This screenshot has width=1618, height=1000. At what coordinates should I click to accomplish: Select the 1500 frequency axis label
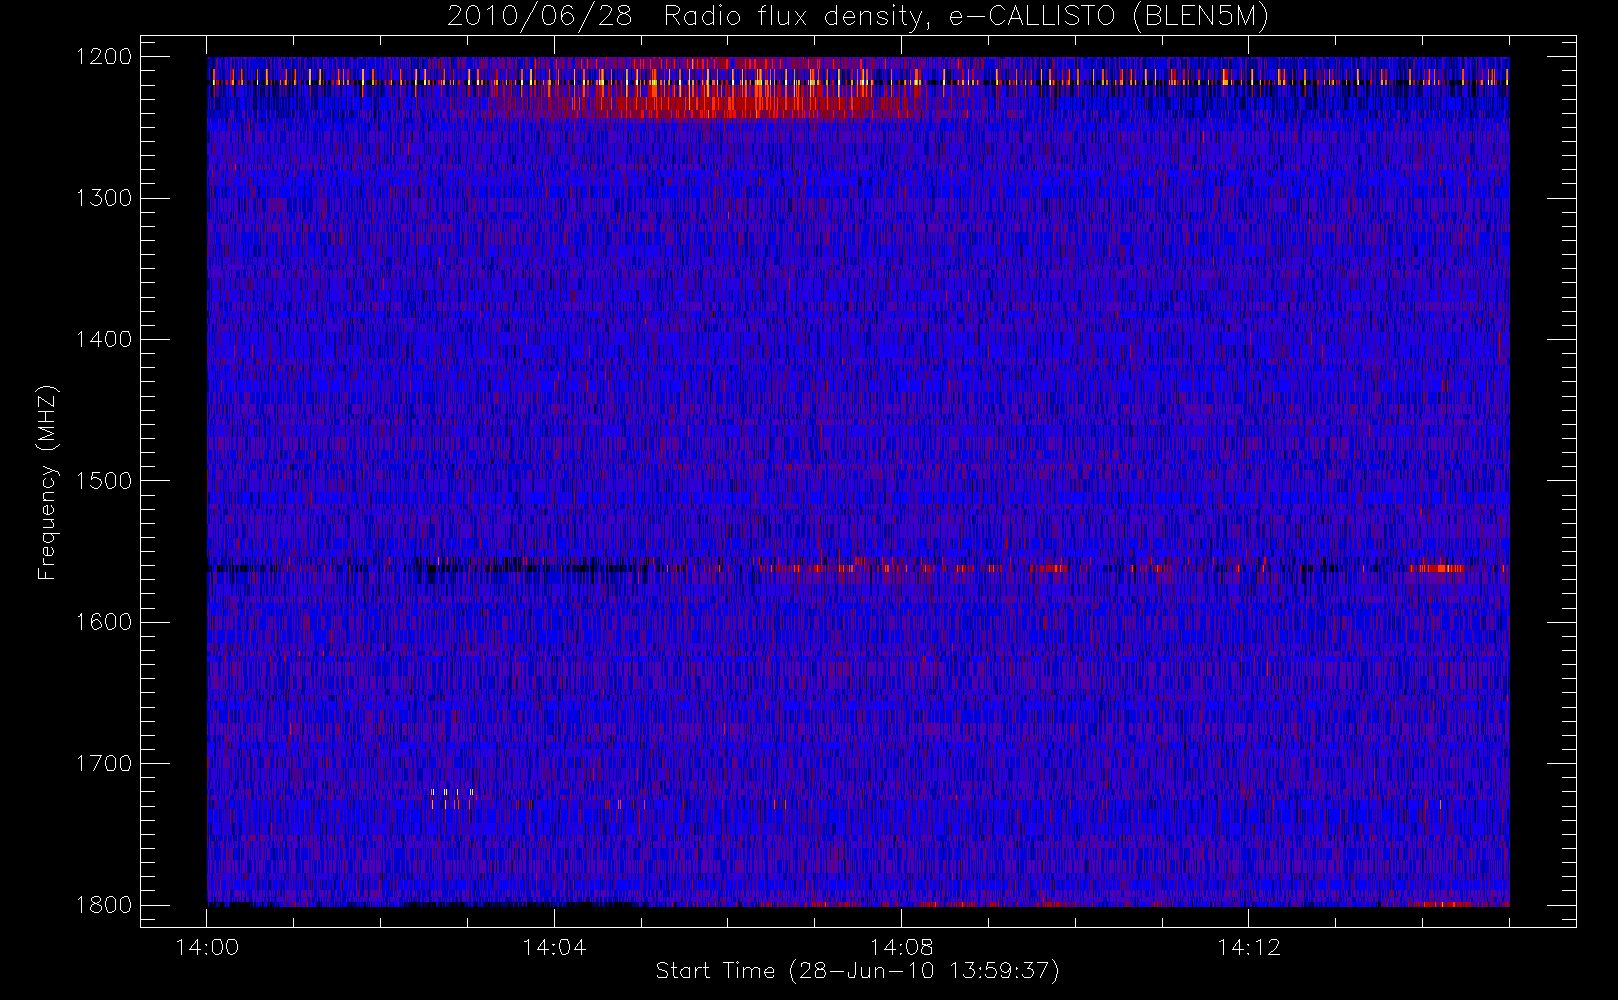[104, 480]
